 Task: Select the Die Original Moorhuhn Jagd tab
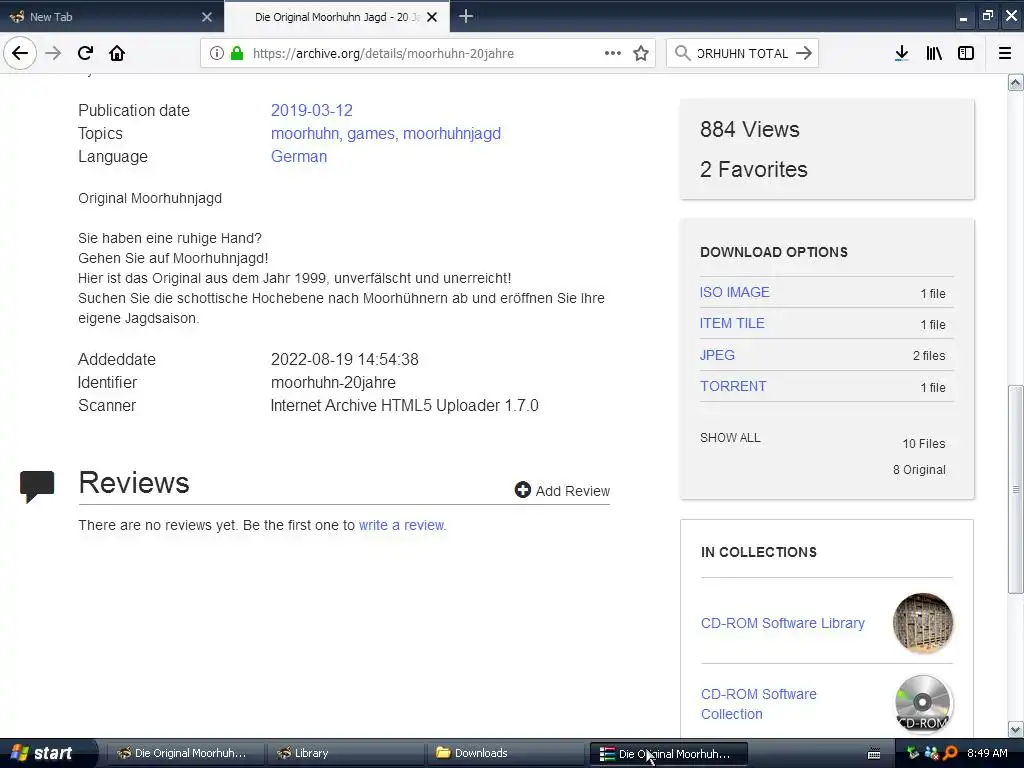point(337,16)
